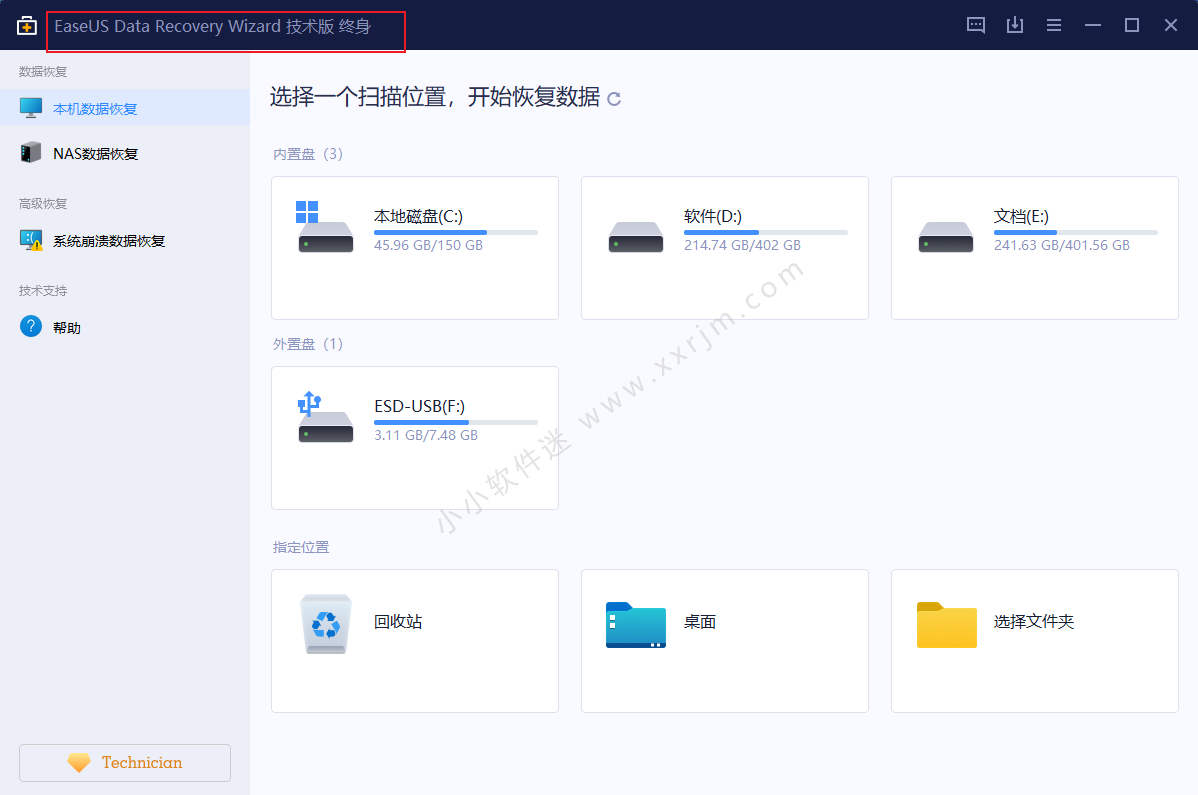
Task: Click the 系统崩溃数据恢复 warning screen icon
Action: point(31,241)
